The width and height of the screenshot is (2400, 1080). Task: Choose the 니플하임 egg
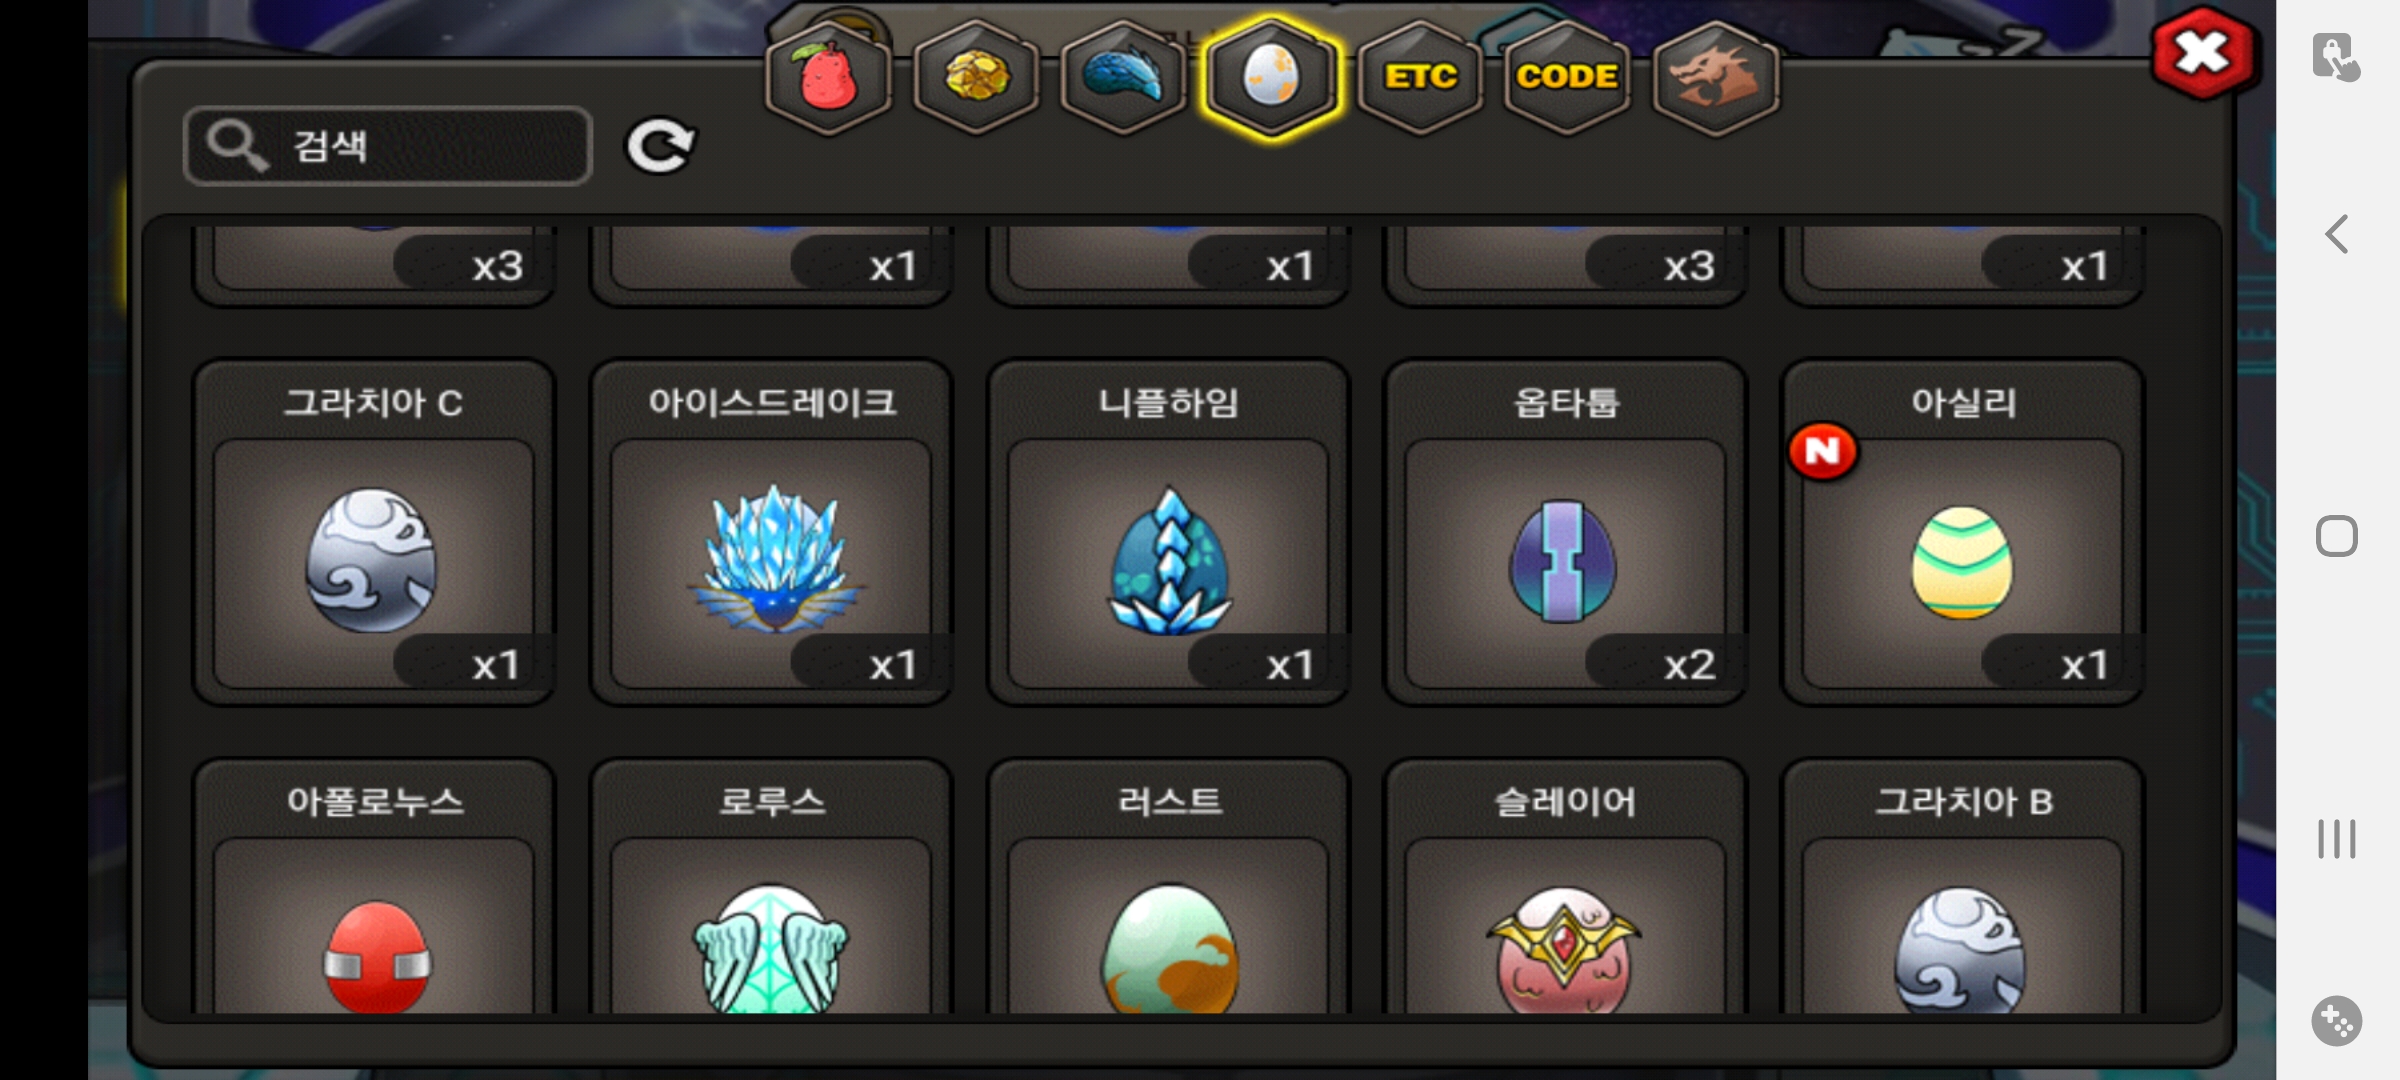(1168, 532)
